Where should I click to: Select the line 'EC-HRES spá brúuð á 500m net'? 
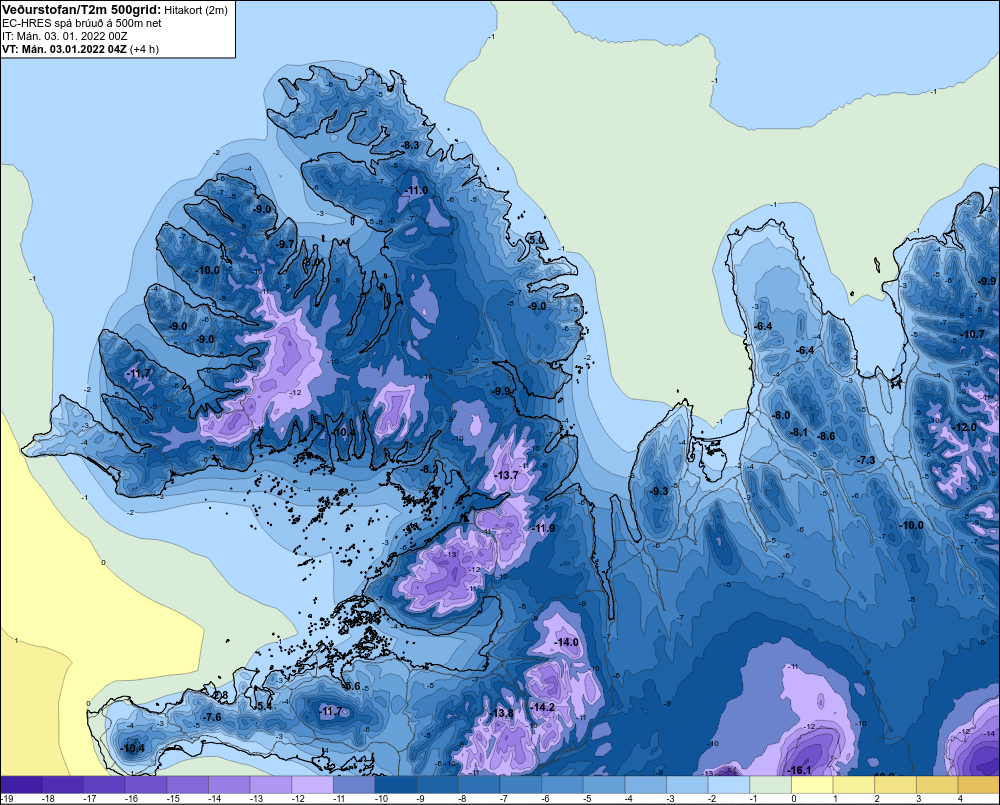(x=82, y=23)
